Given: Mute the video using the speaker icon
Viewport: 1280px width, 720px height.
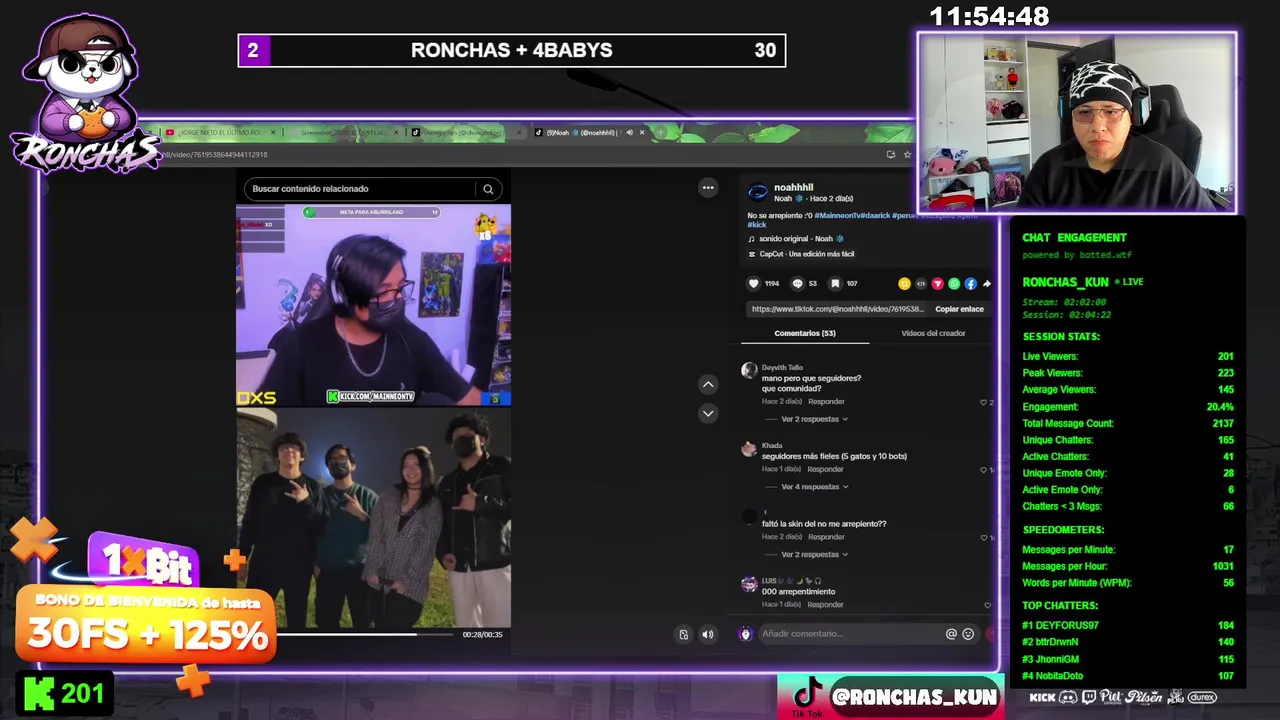Looking at the screenshot, I should click(x=708, y=634).
